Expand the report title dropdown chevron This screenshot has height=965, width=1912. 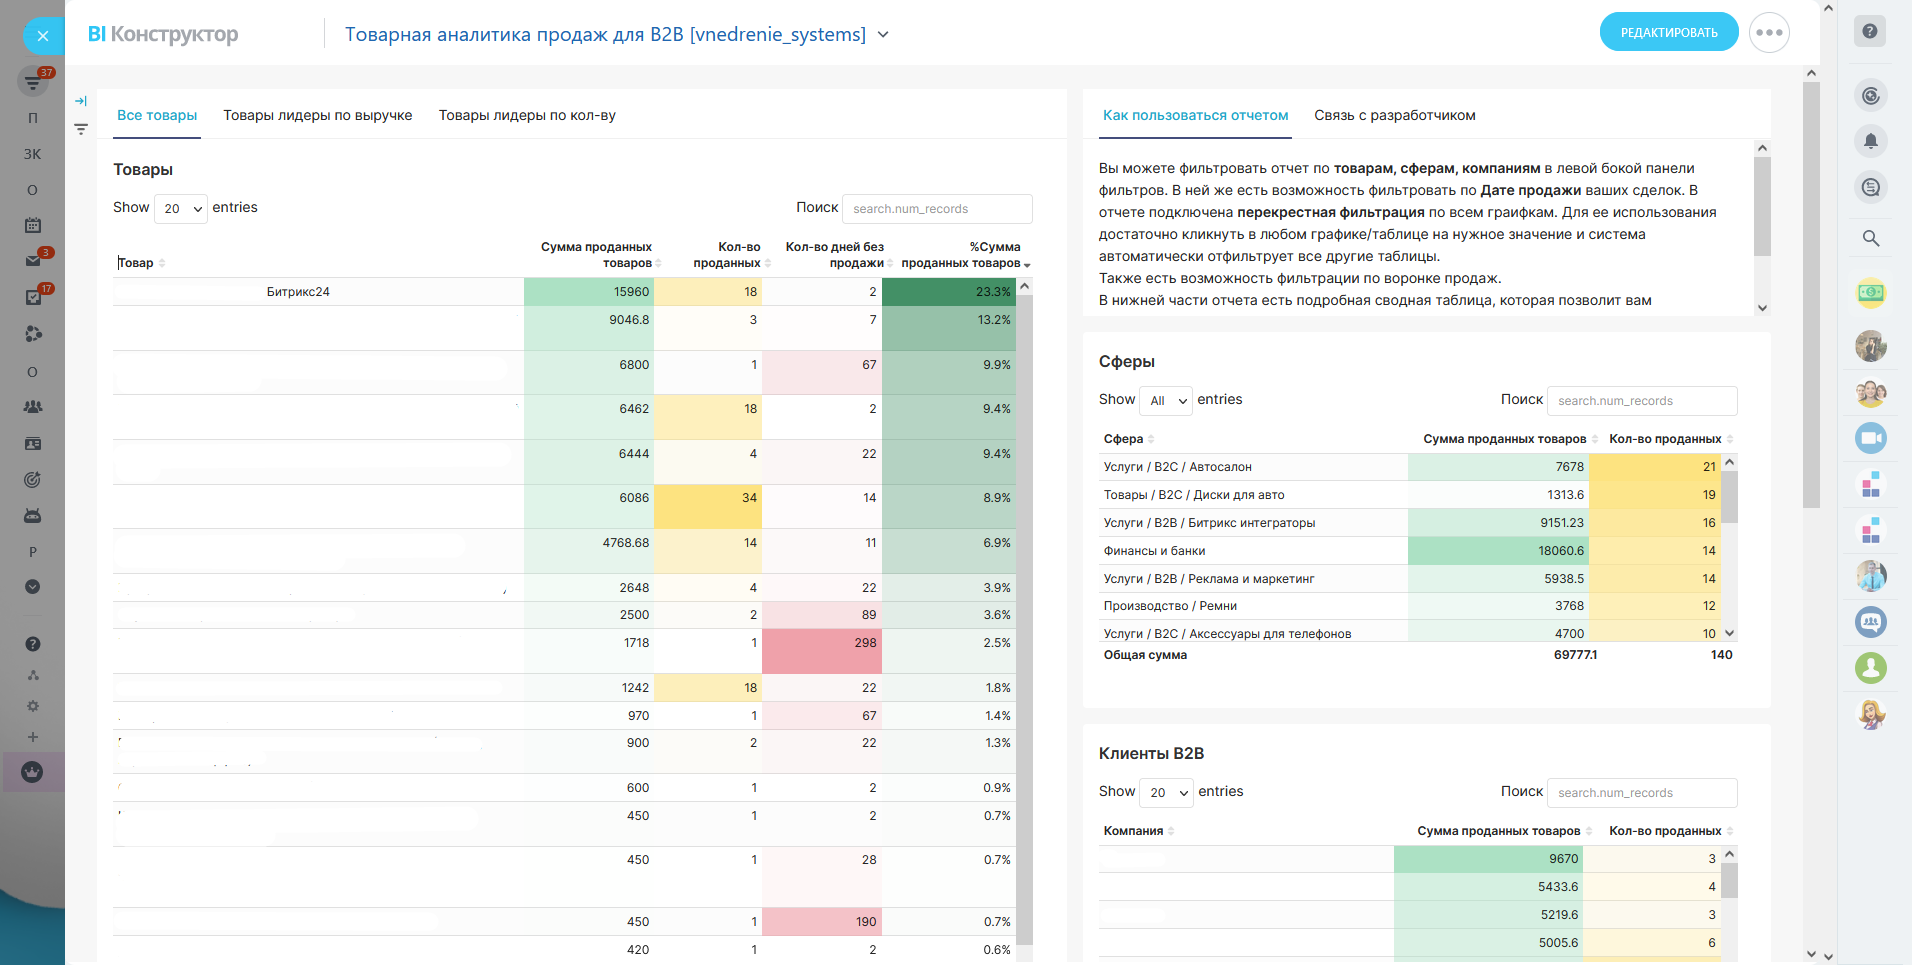pyautogui.click(x=883, y=35)
